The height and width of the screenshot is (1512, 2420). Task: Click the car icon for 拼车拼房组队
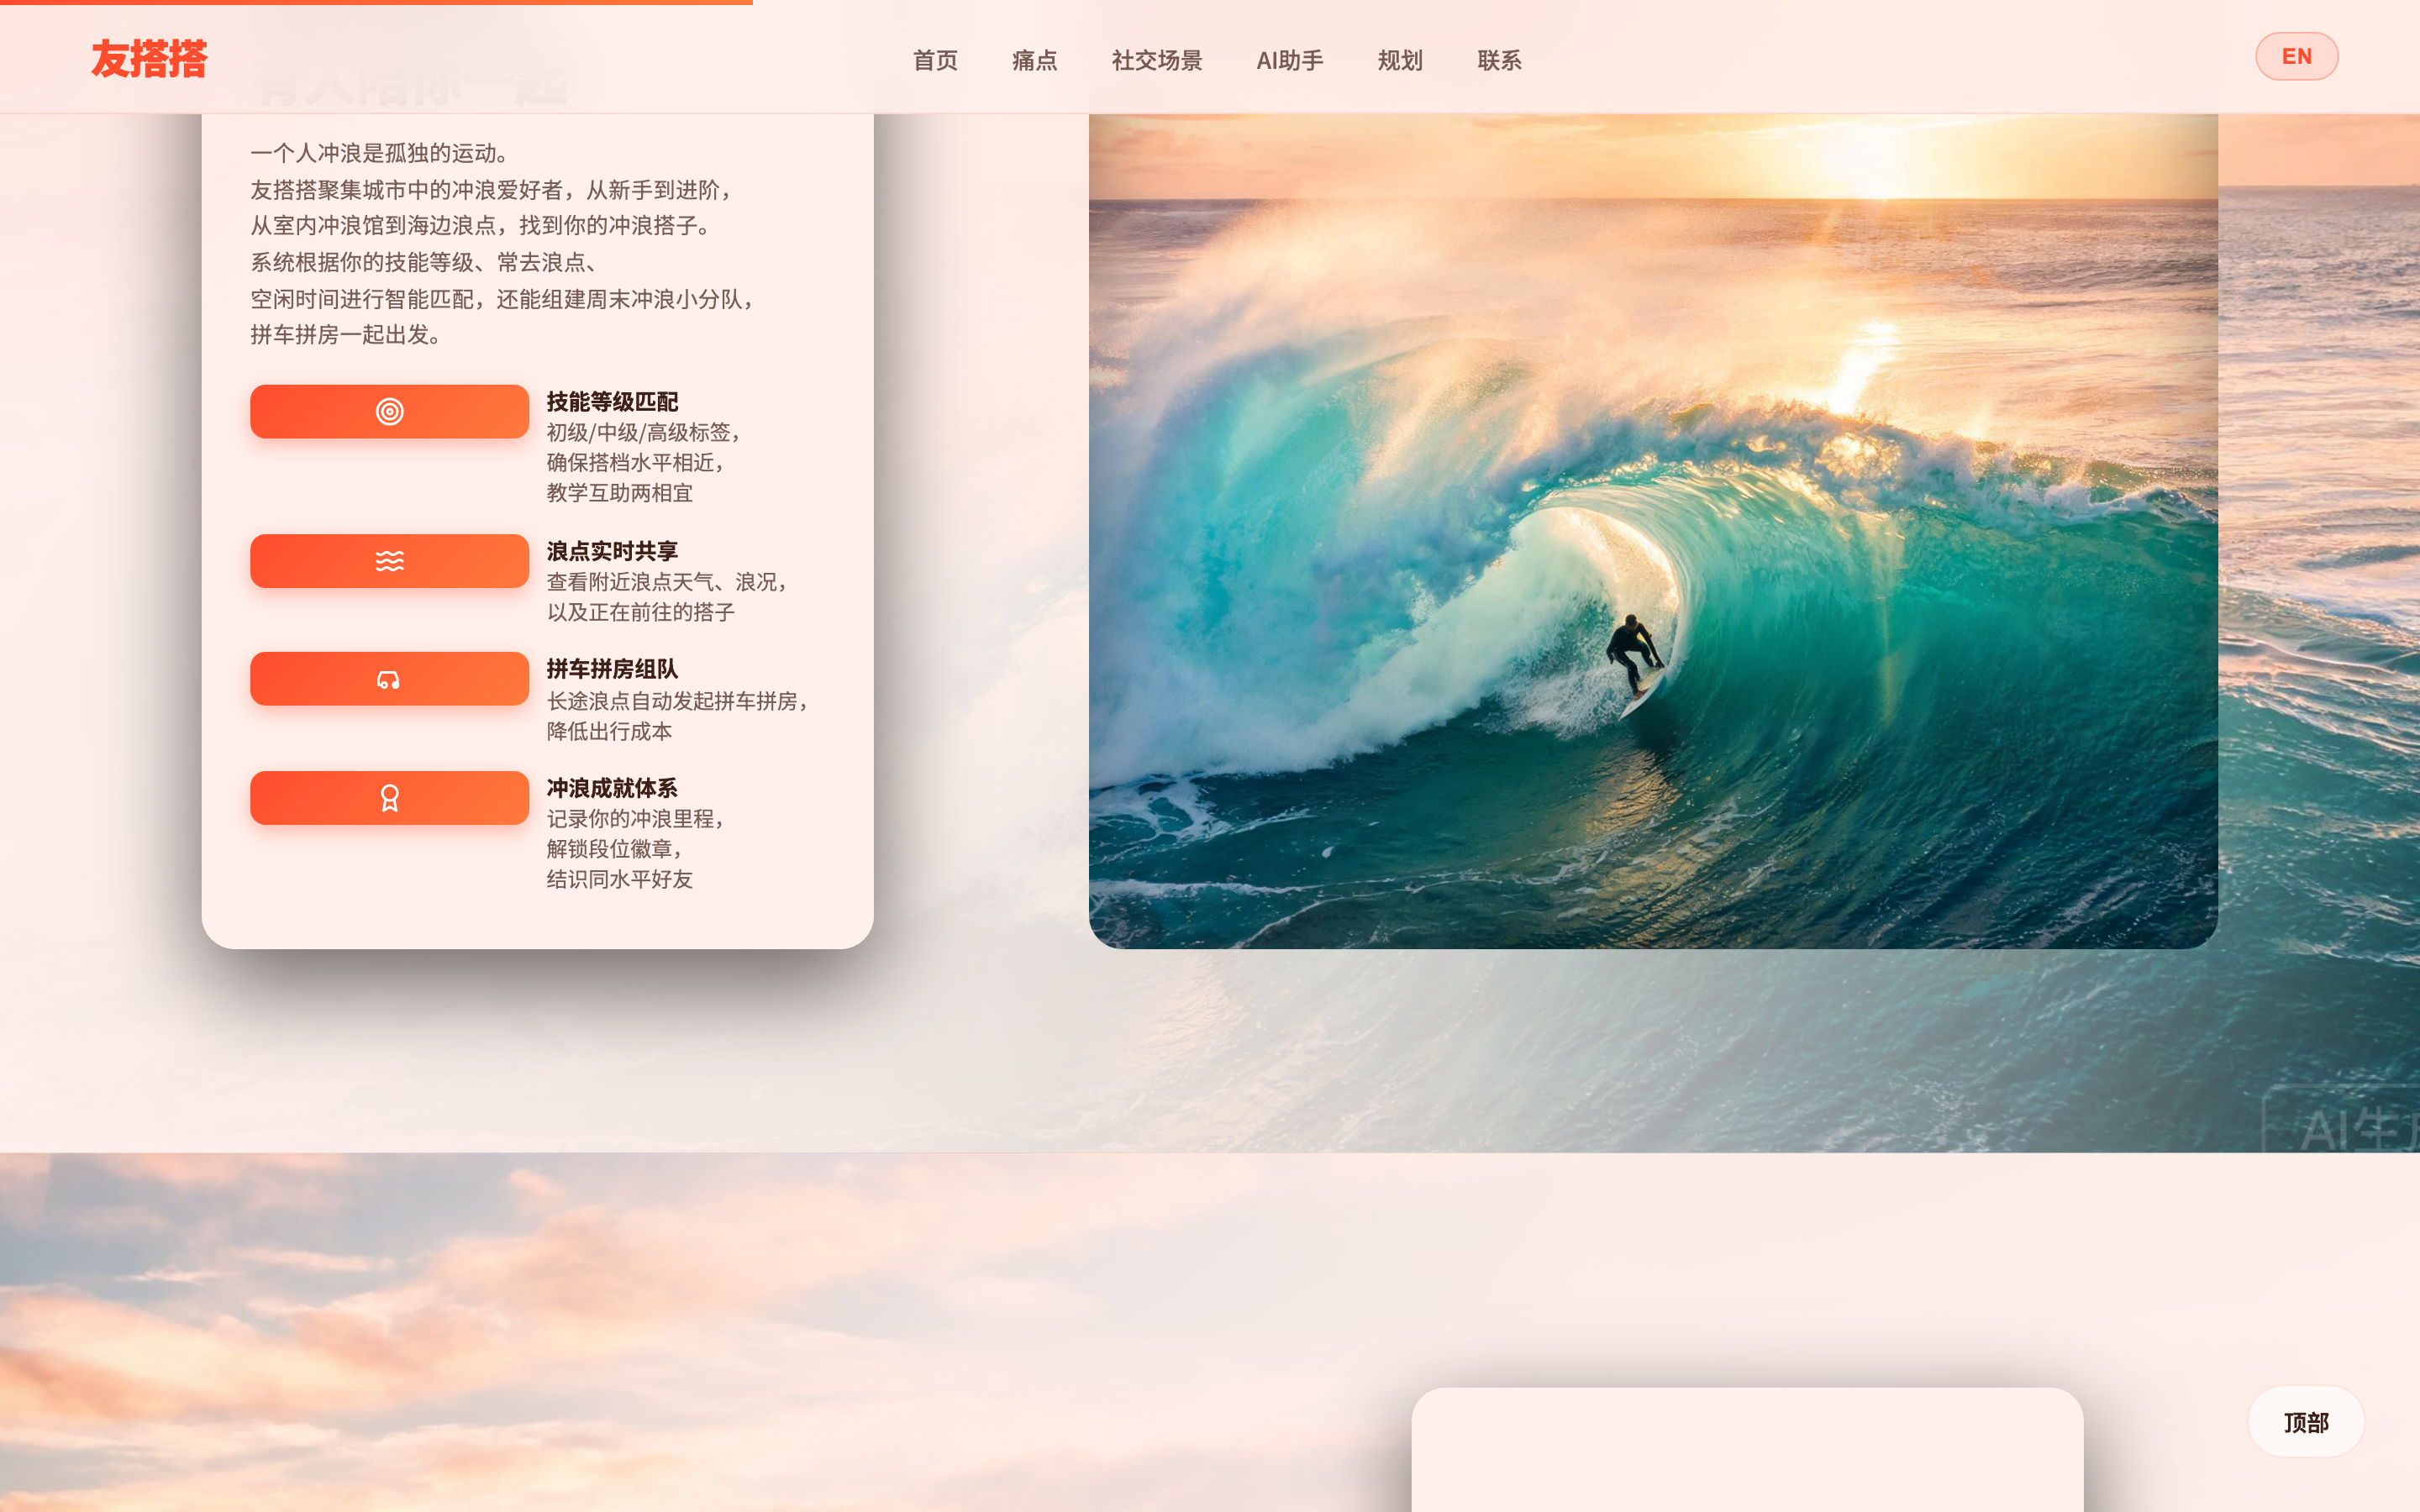click(x=389, y=679)
